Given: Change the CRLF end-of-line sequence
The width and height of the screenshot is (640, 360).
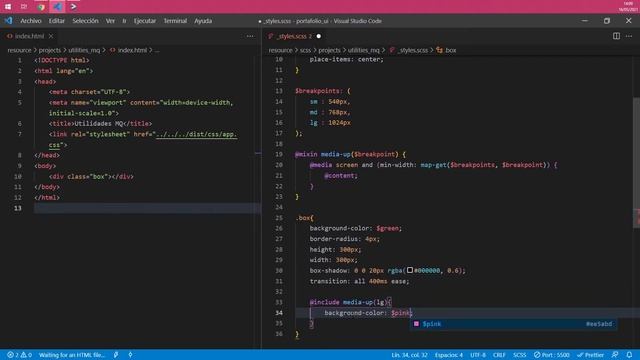Looking at the screenshot, I should tap(499, 355).
